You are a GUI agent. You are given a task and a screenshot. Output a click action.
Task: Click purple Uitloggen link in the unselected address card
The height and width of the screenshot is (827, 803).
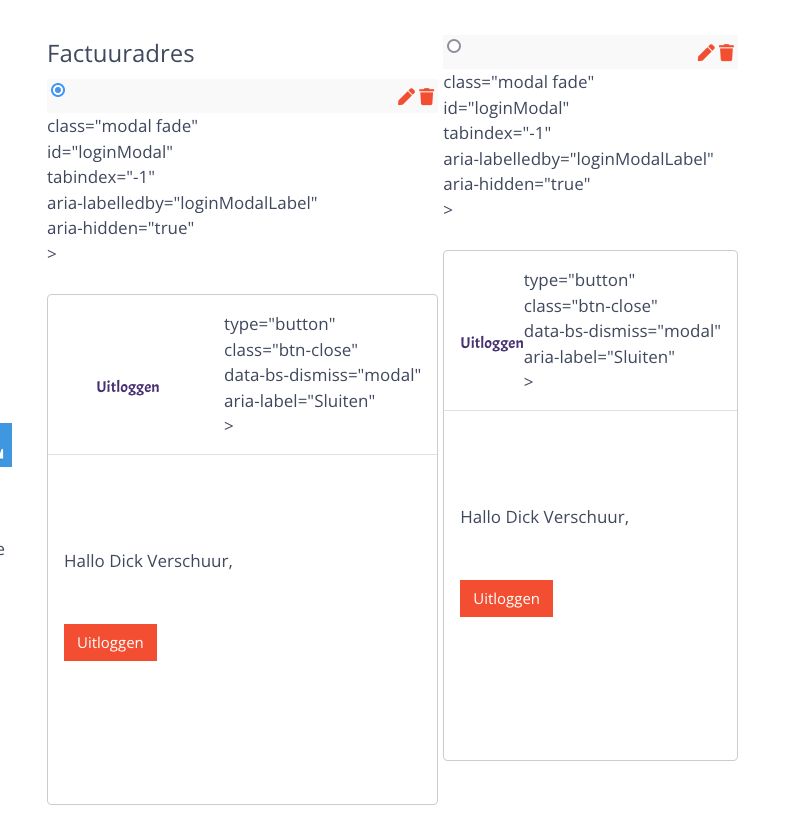tap(491, 343)
